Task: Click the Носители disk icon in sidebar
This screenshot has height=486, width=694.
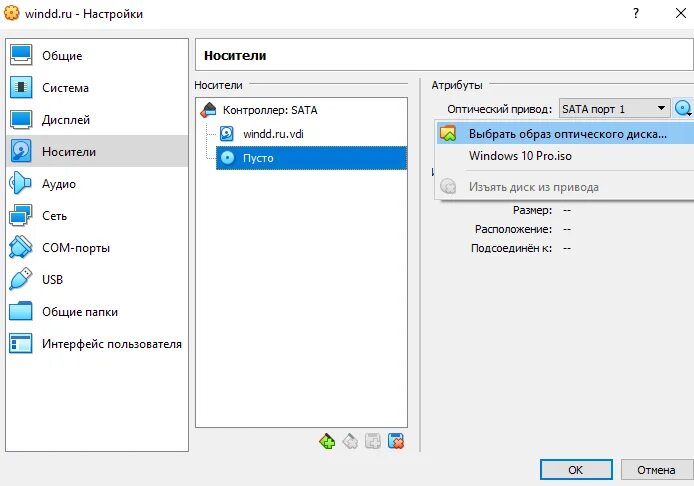Action: 21,151
